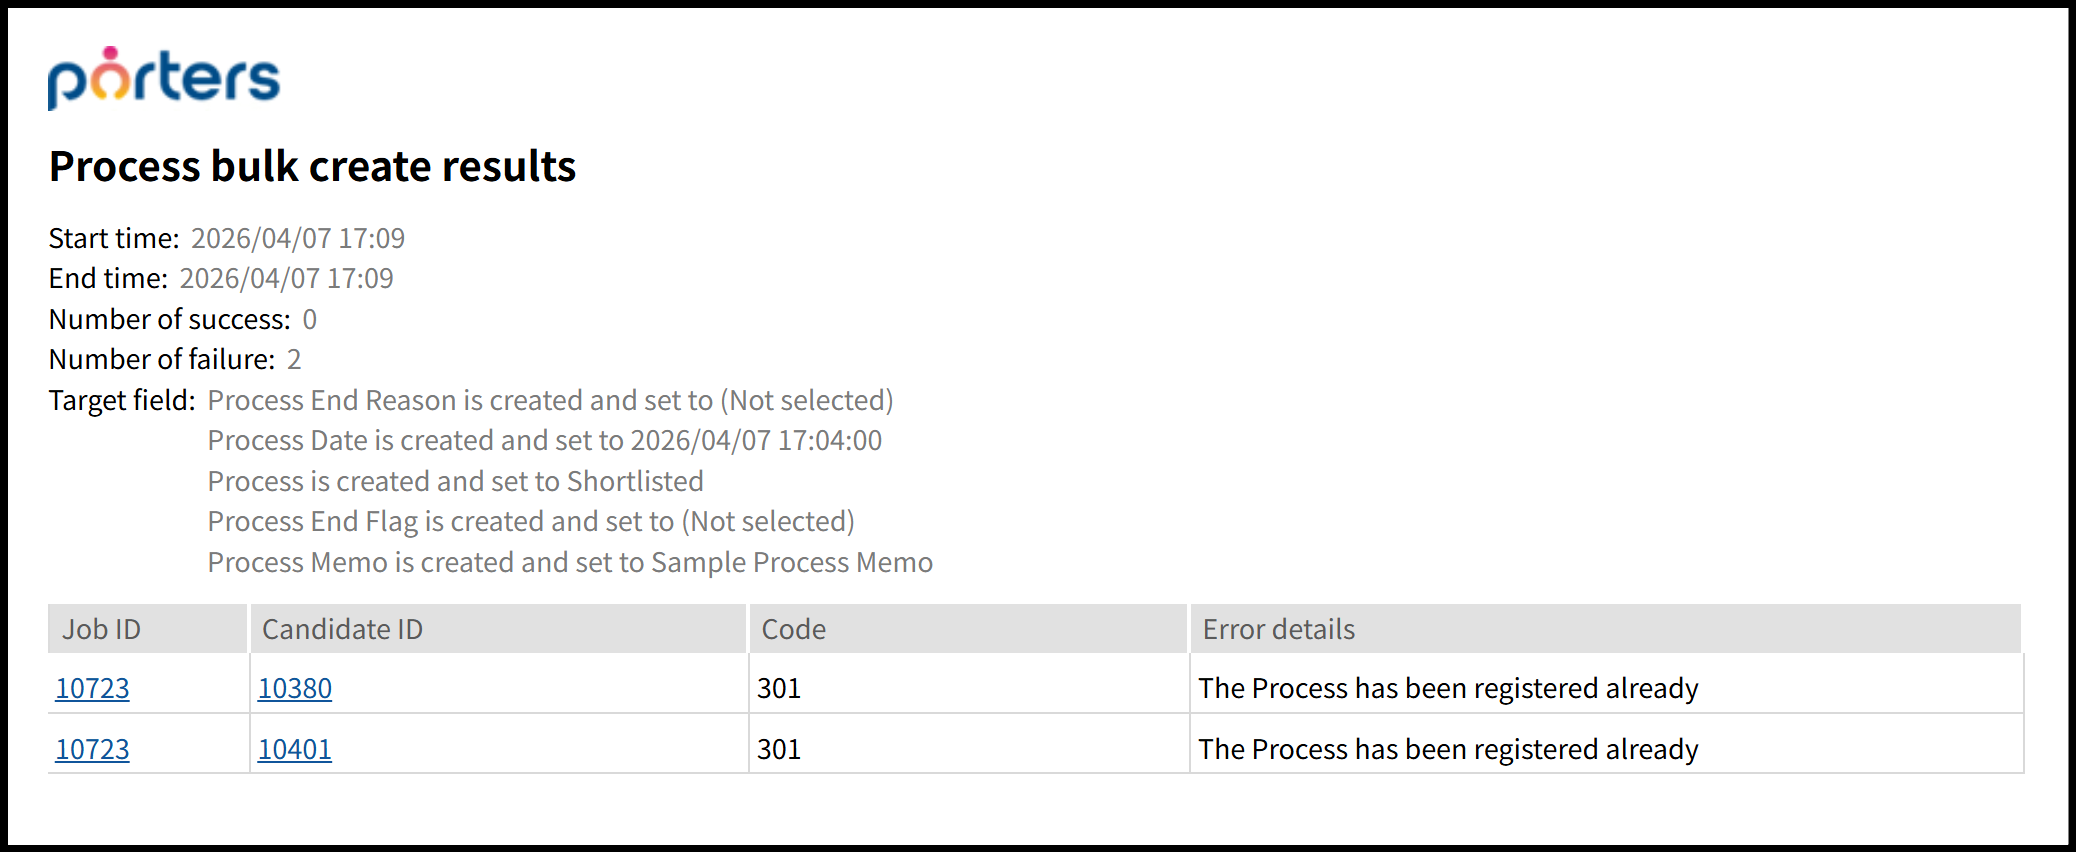Click the Code column header
The image size is (2076, 852).
tap(793, 629)
